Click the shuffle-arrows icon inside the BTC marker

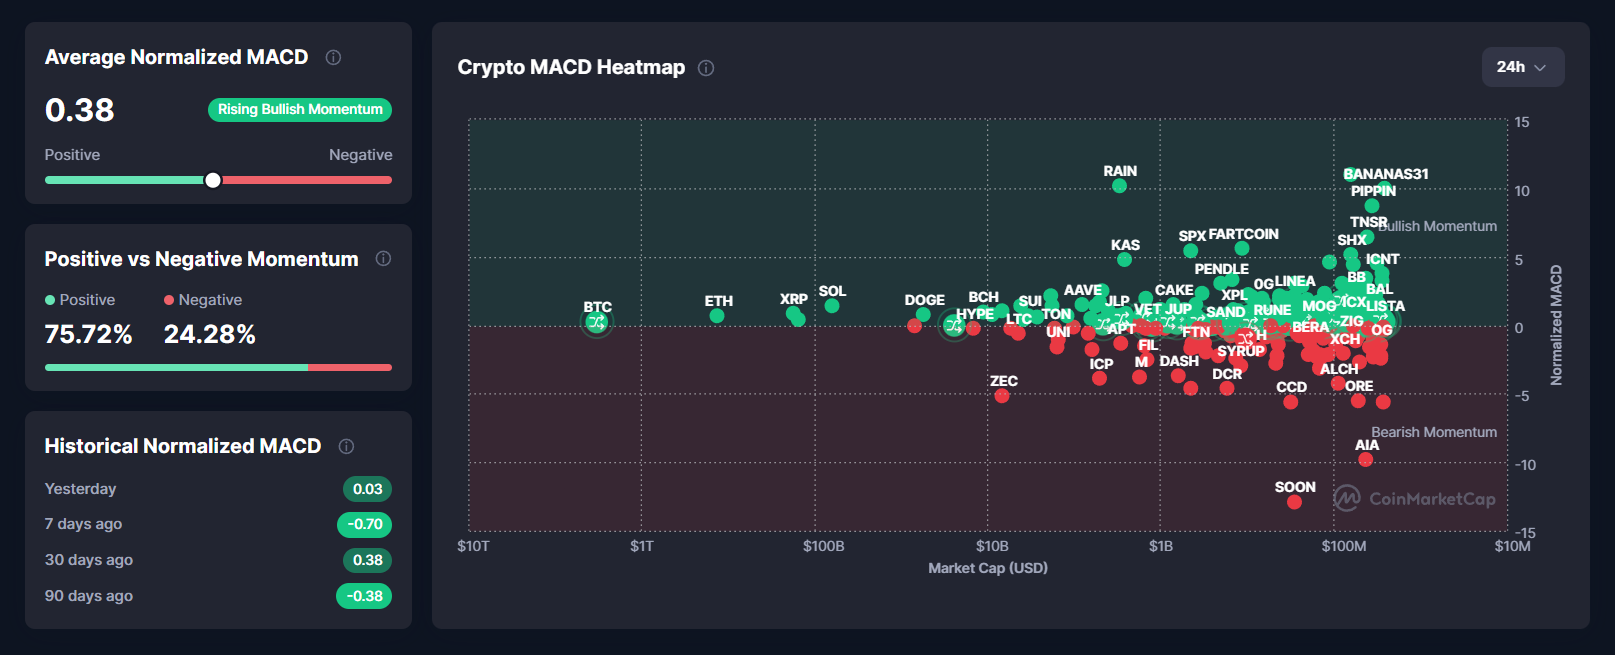pyautogui.click(x=596, y=322)
